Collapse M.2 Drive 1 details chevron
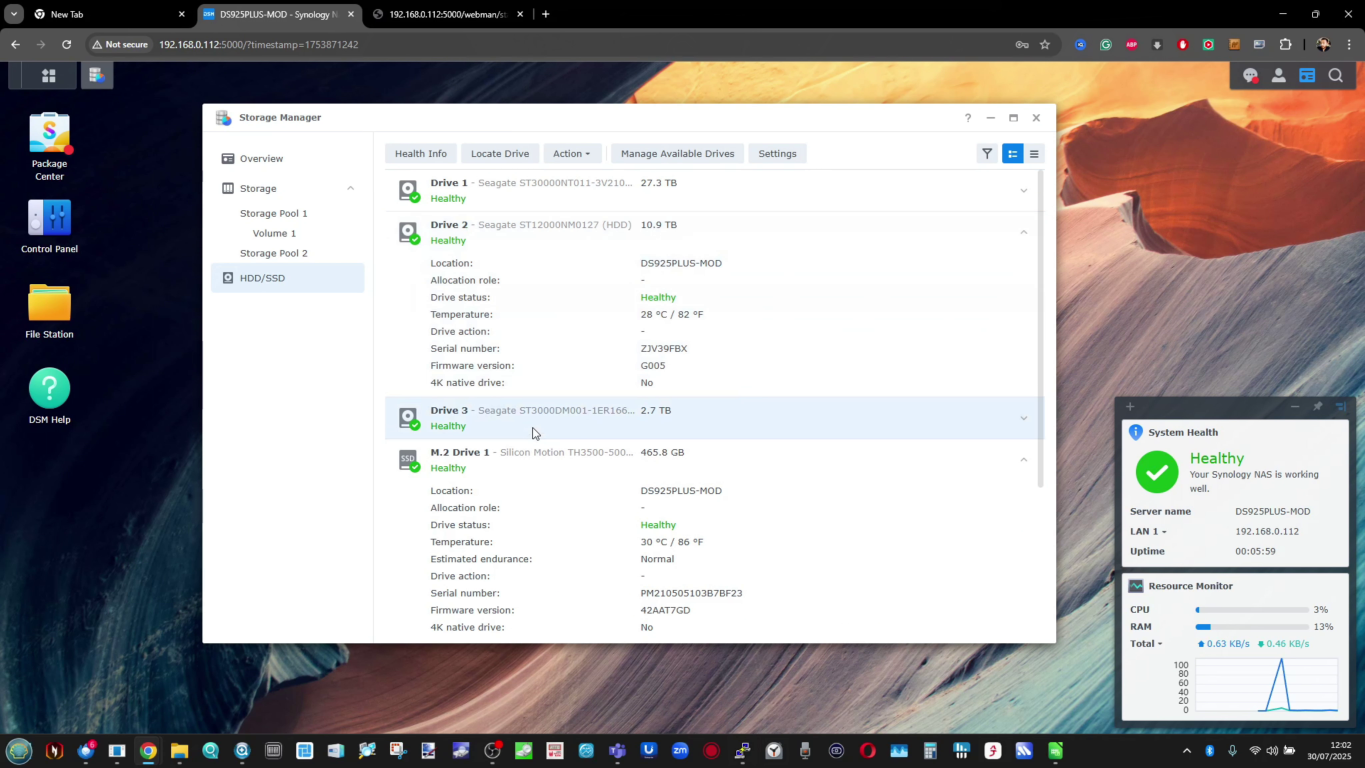1365x768 pixels. [1023, 460]
